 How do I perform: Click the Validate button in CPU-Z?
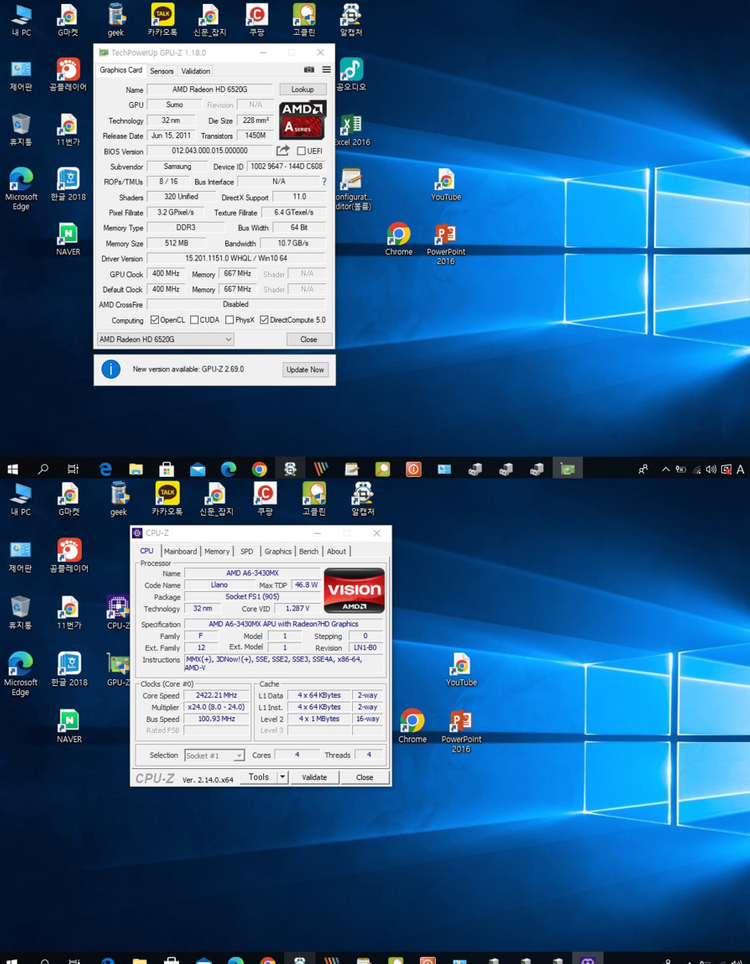click(314, 777)
